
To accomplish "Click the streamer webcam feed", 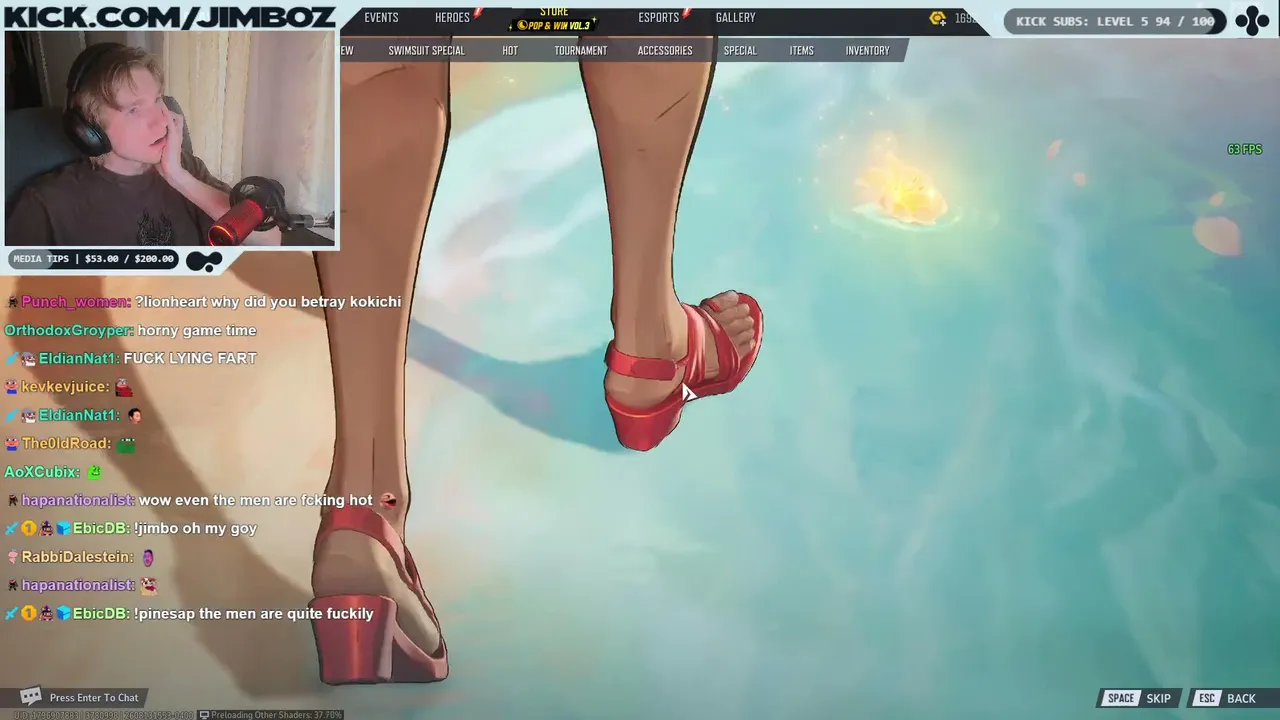I will 170,138.
